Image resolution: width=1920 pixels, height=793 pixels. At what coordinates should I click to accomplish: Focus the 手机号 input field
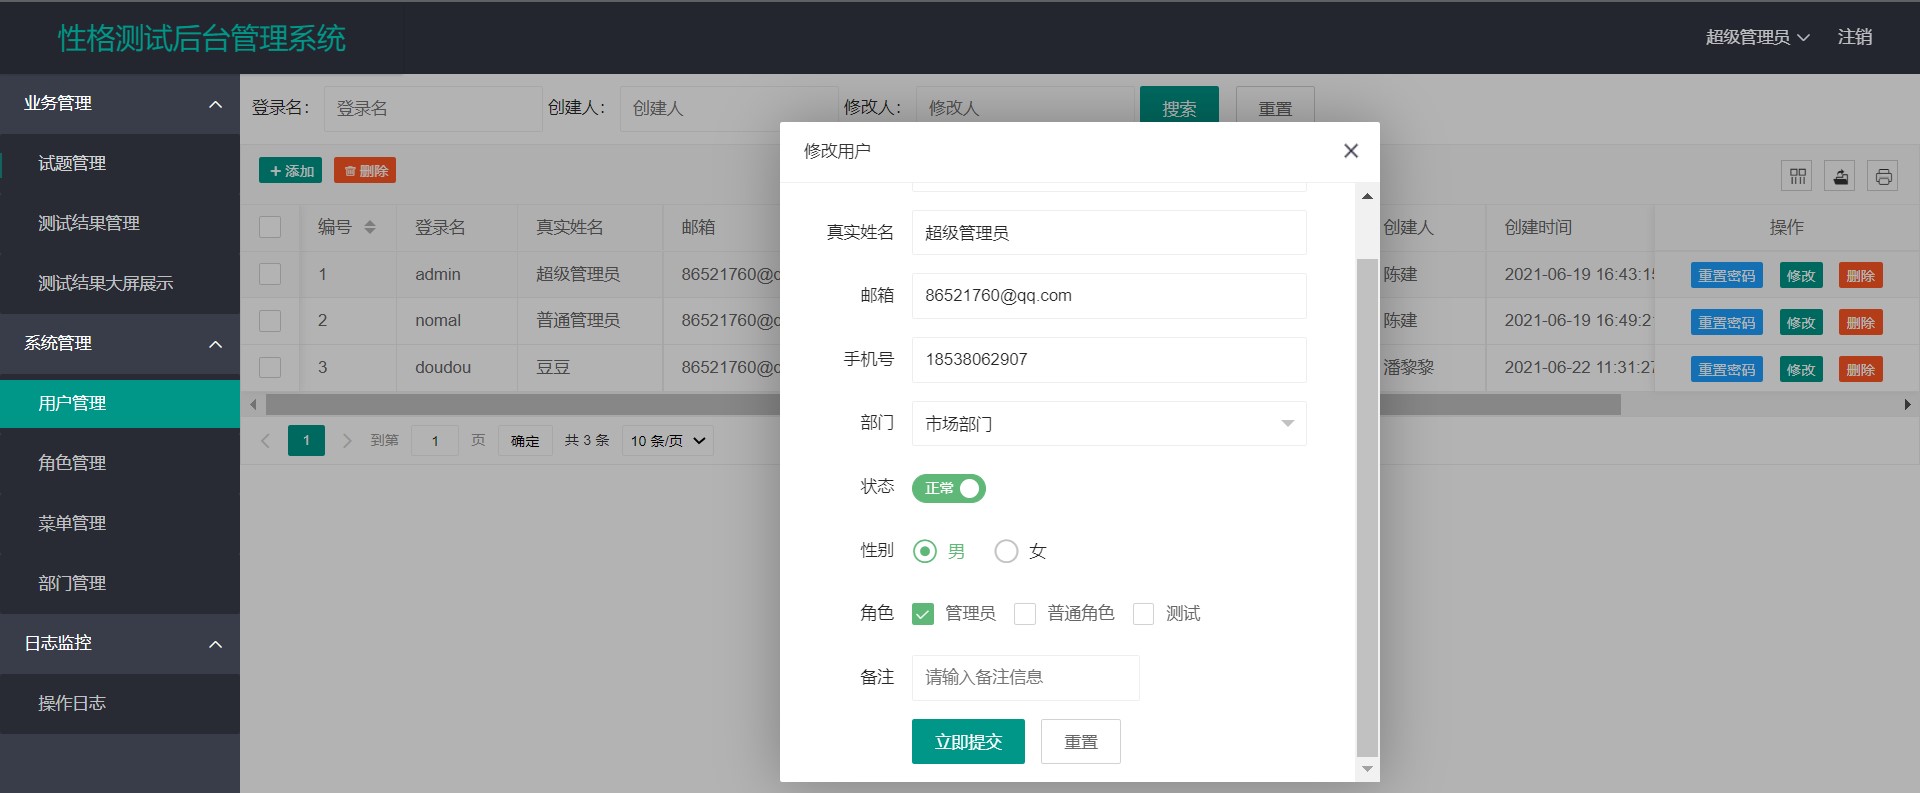point(1109,360)
